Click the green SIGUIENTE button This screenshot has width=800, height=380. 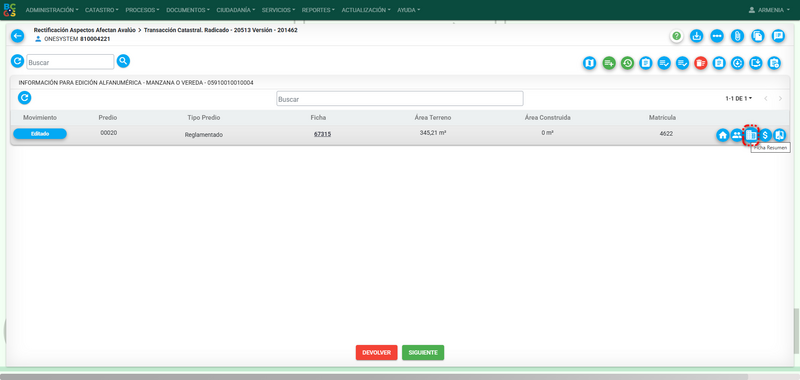423,352
